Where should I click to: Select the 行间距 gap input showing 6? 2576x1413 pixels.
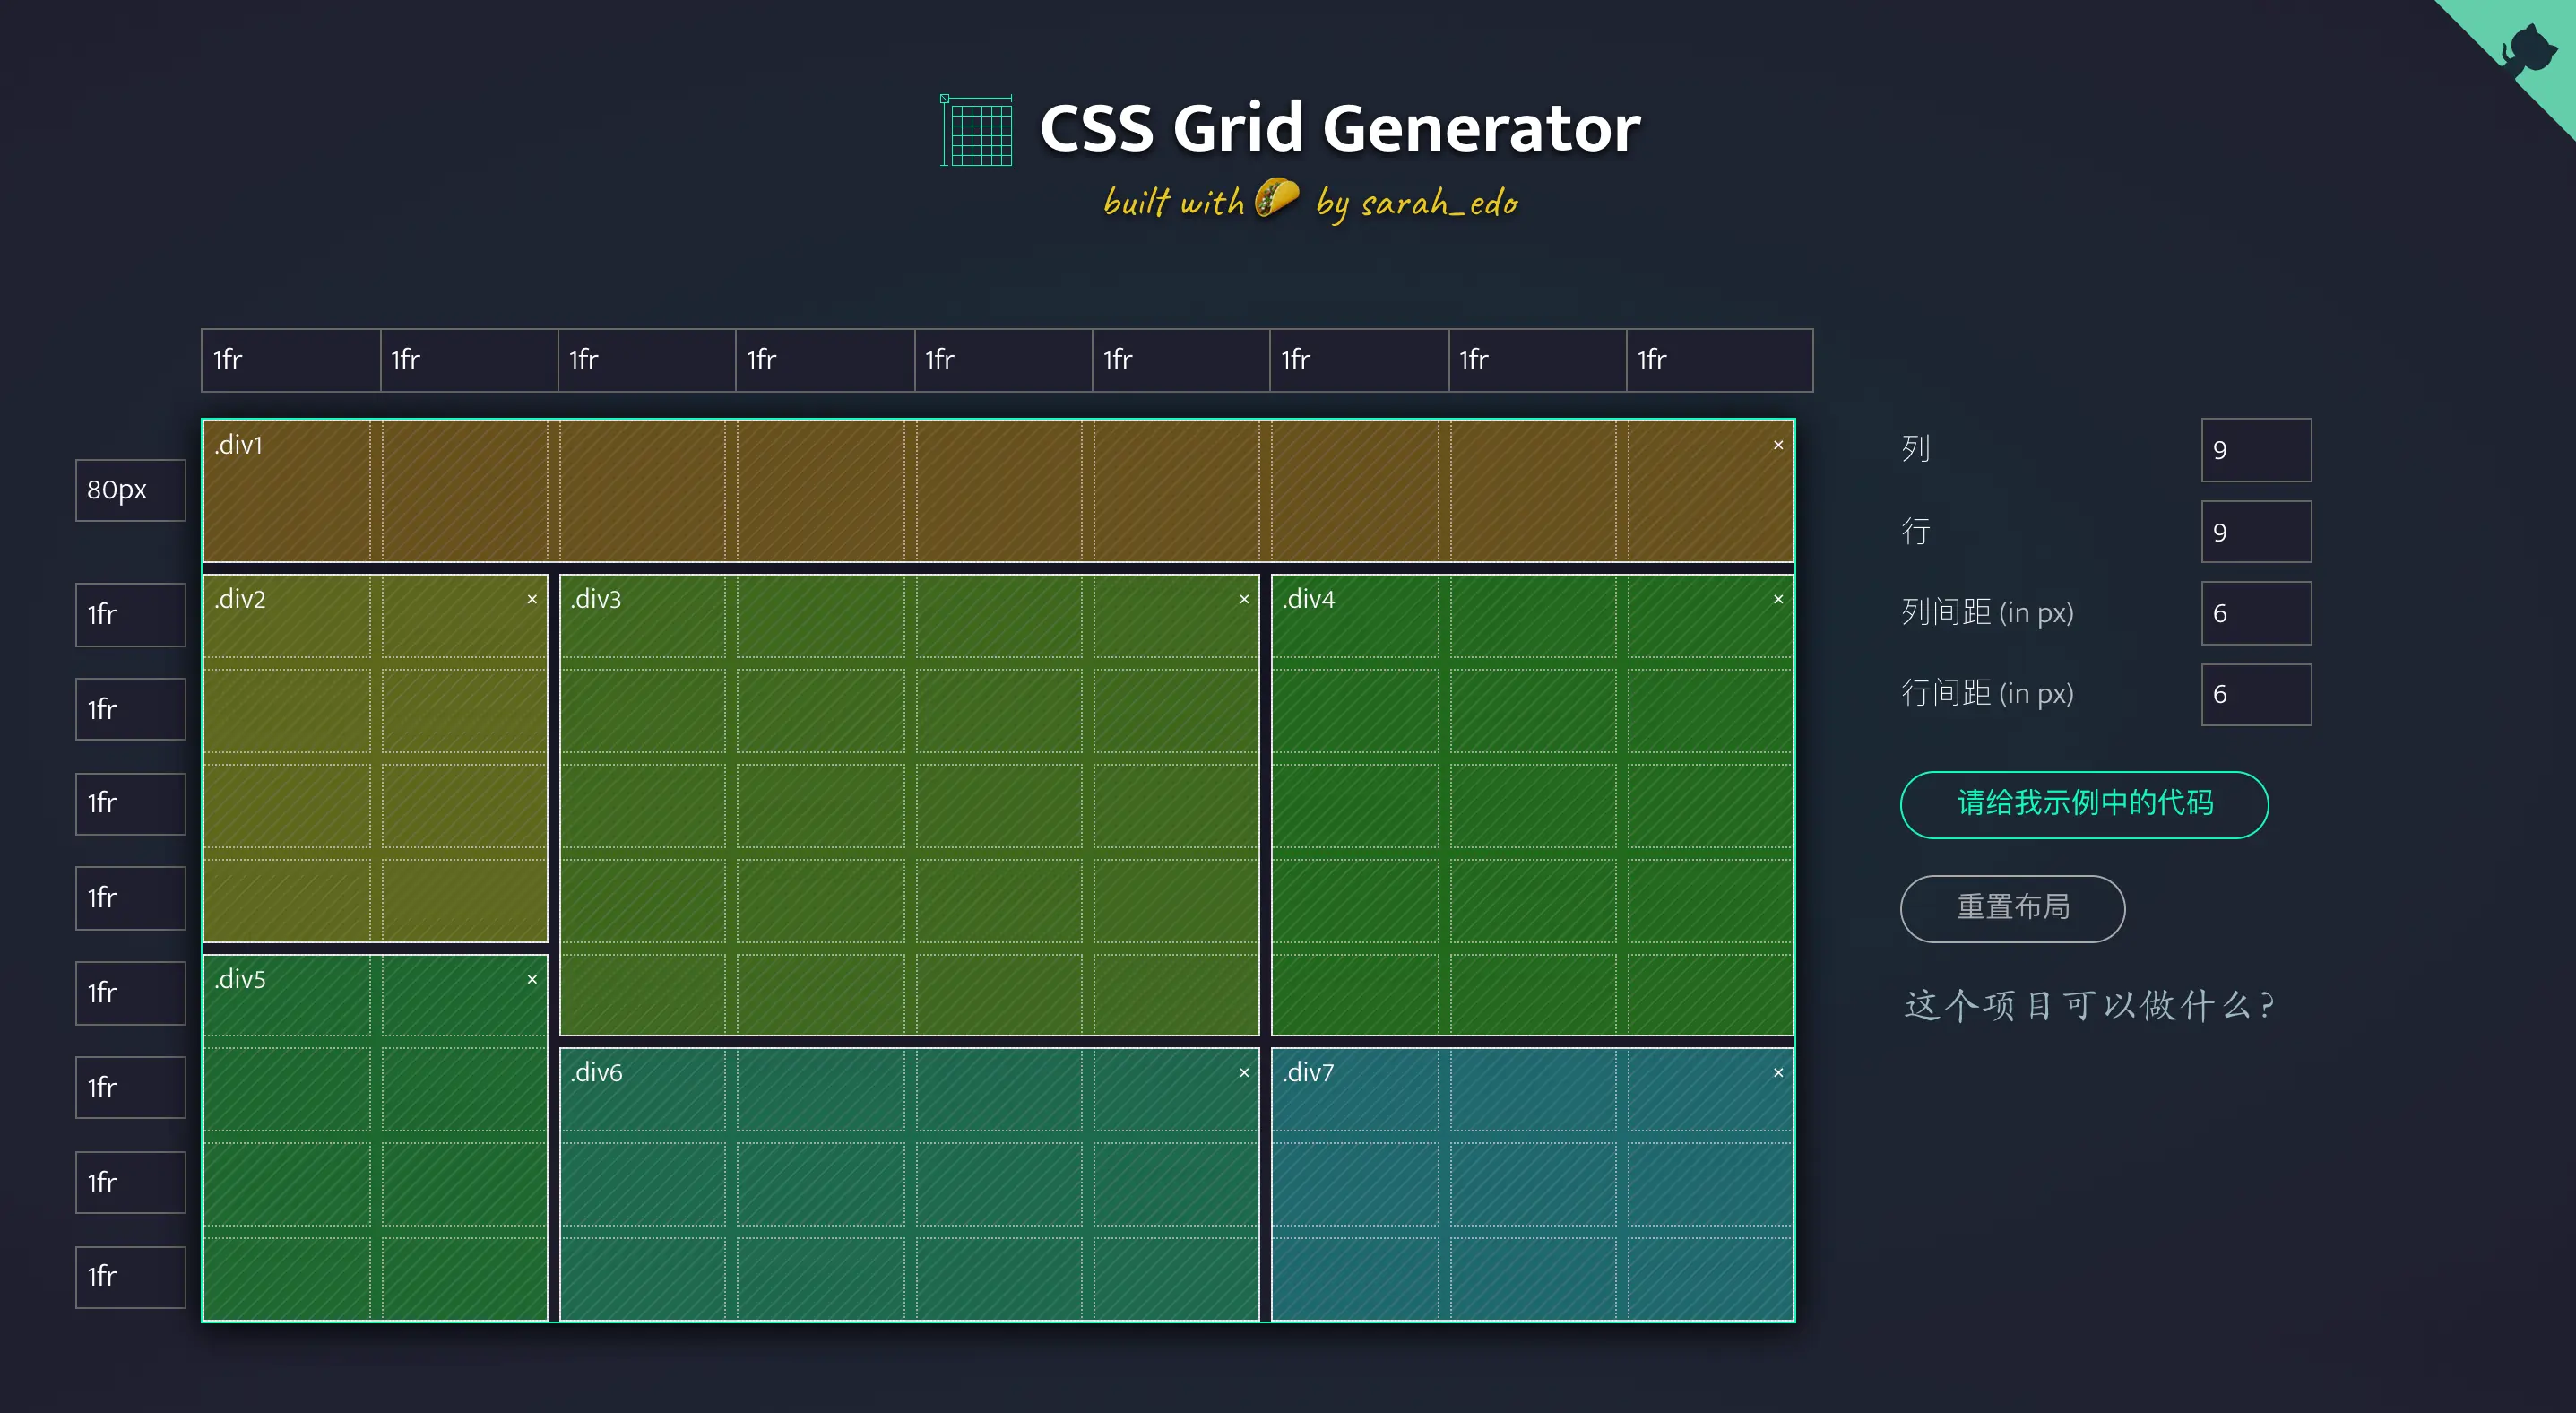(x=2256, y=694)
